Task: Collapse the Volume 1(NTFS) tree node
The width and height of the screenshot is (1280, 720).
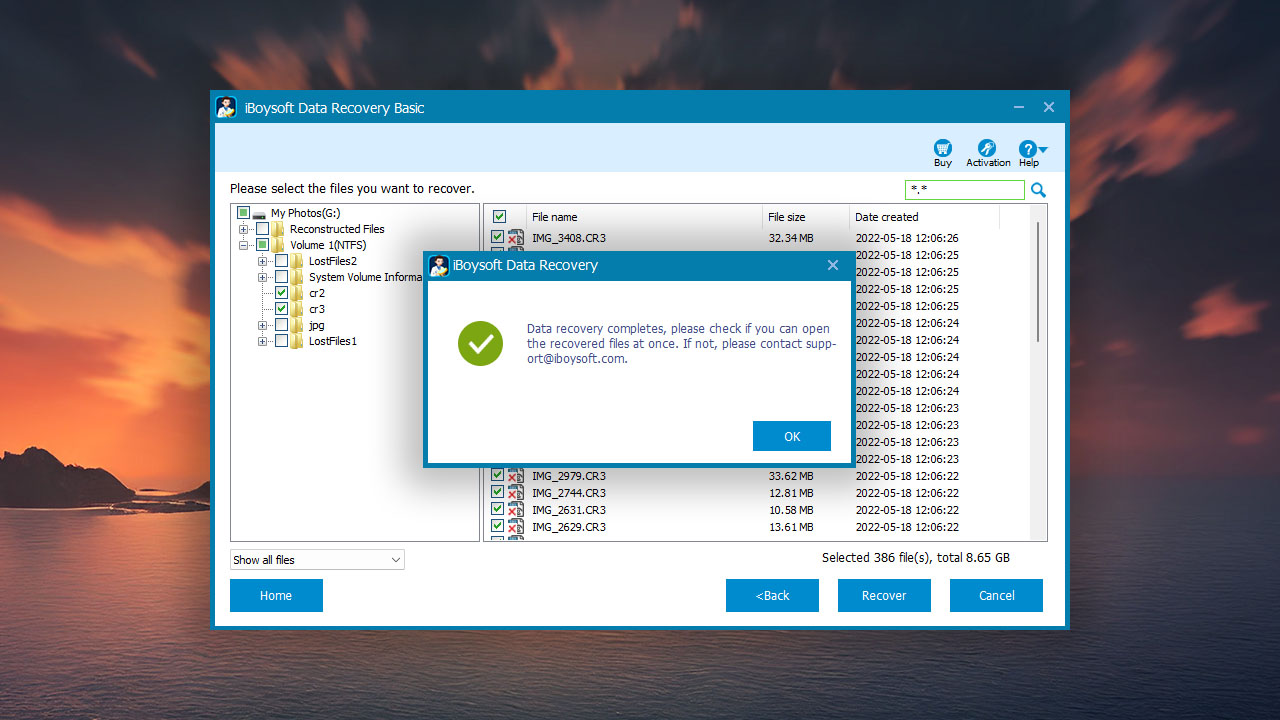Action: tap(243, 245)
